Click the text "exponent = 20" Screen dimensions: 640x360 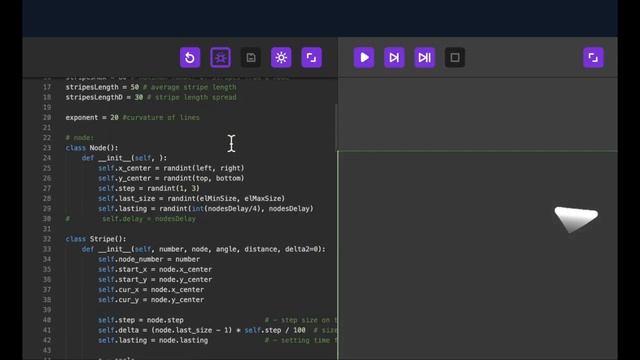click(x=92, y=118)
